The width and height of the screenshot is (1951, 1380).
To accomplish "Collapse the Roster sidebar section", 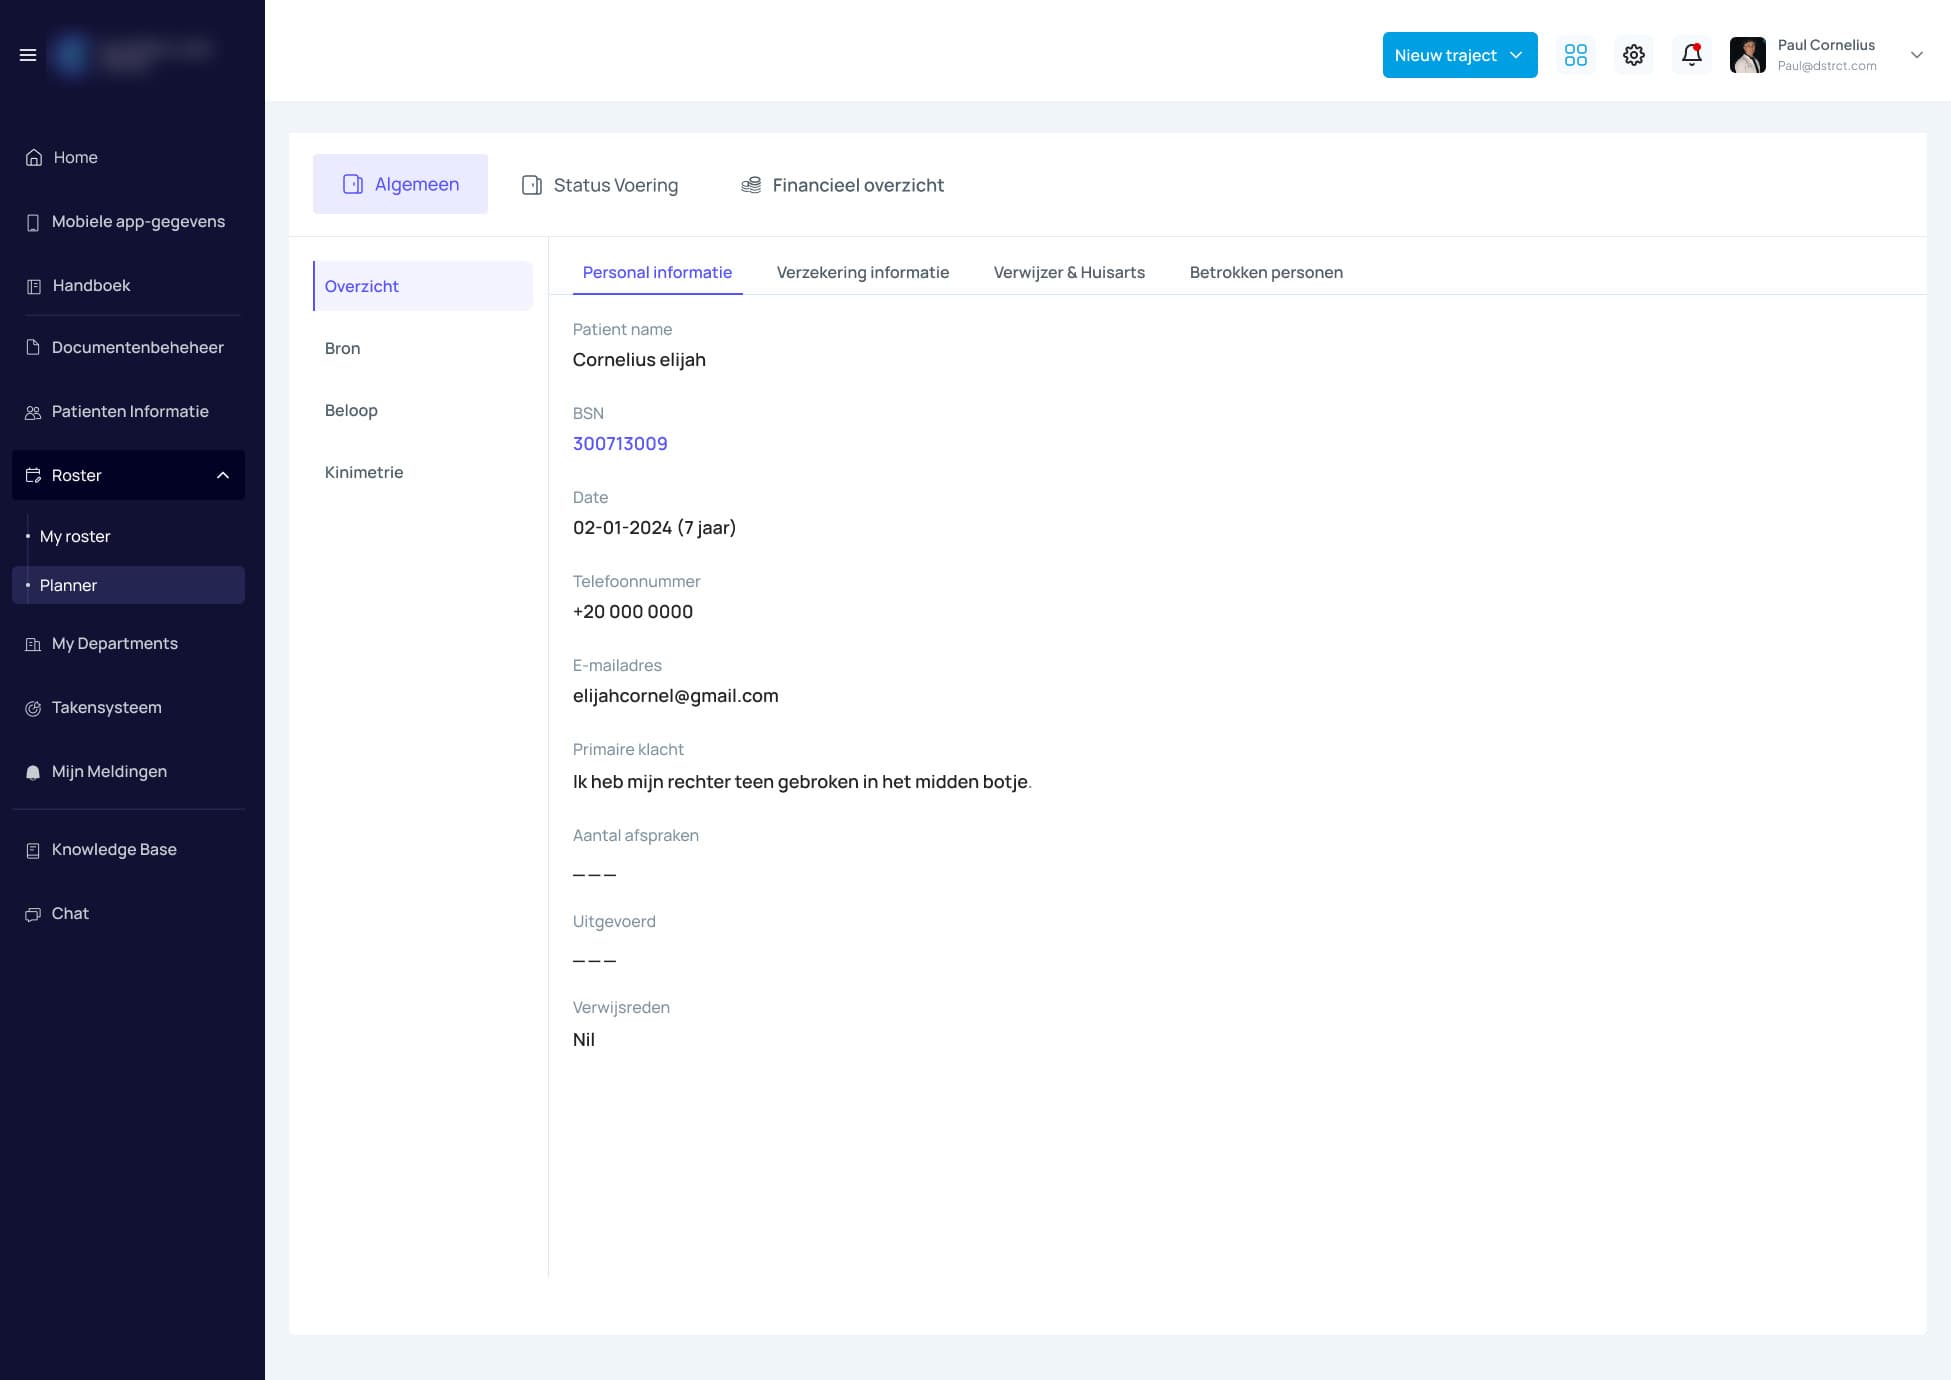I will (x=222, y=476).
